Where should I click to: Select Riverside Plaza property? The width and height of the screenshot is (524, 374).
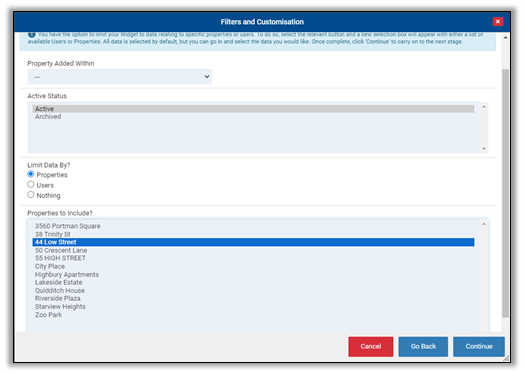click(253, 298)
